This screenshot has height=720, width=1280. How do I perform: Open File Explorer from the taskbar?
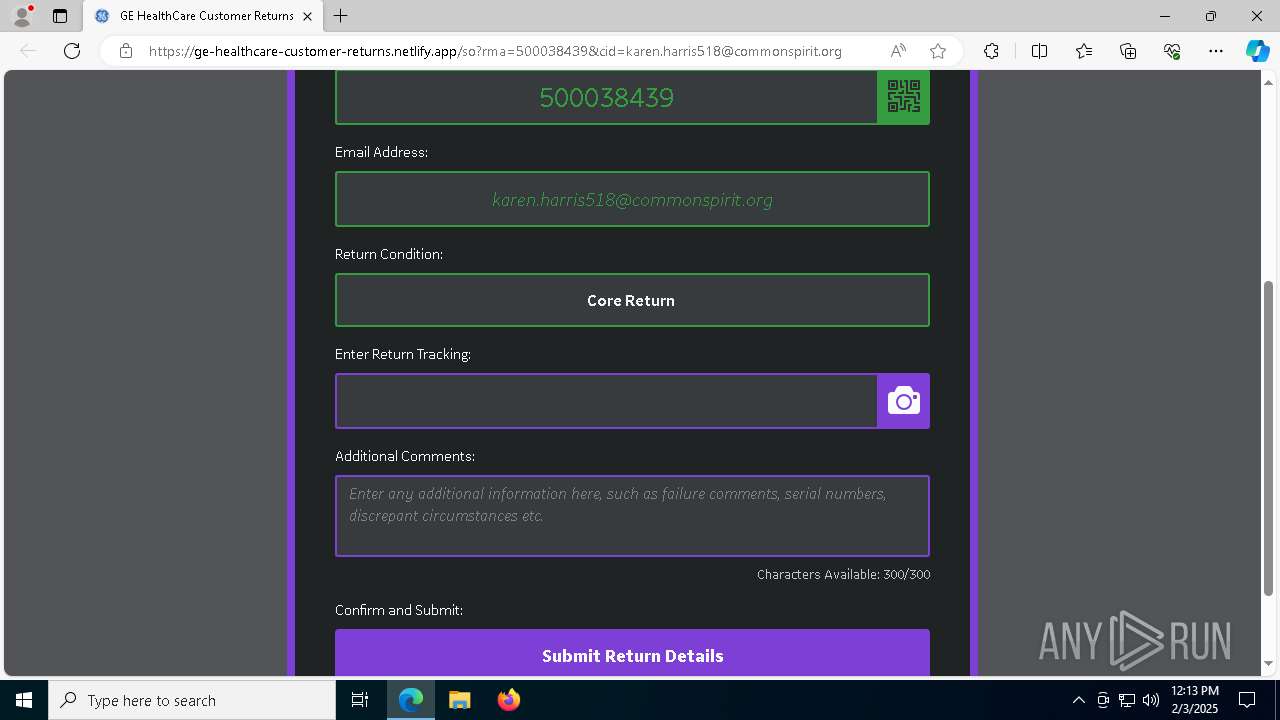pos(459,700)
